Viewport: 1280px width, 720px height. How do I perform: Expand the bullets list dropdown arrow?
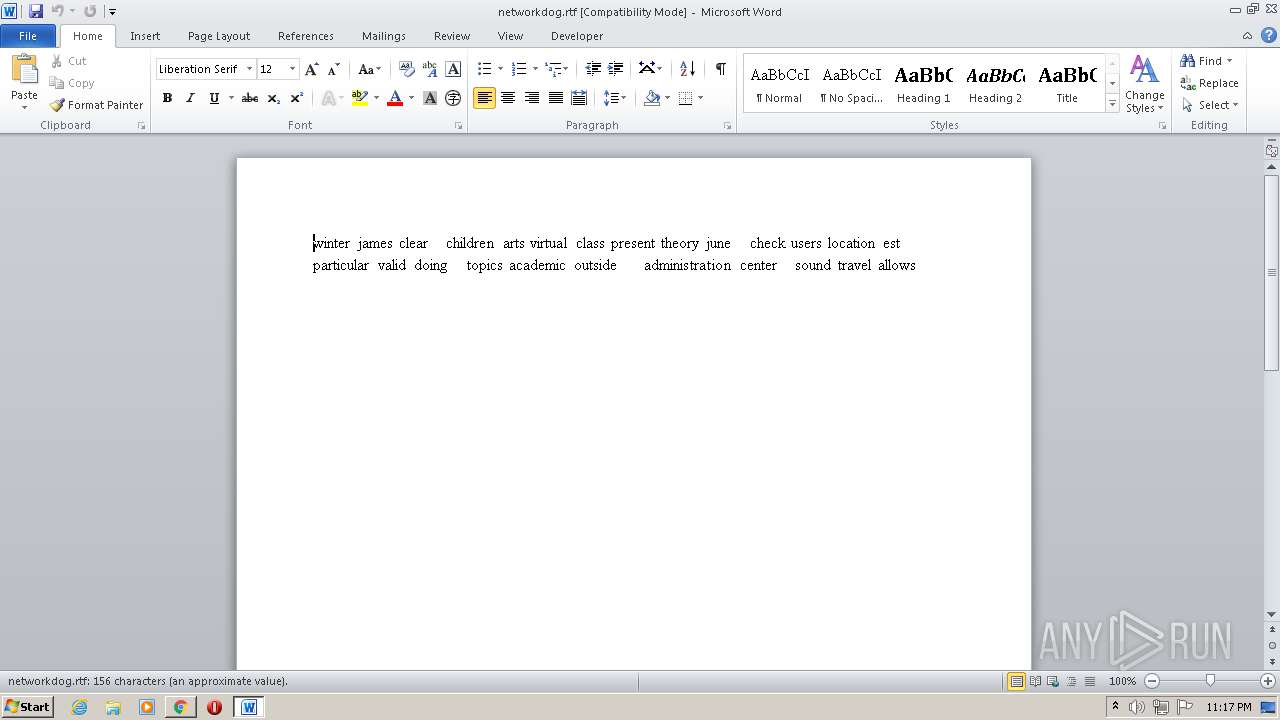[500, 69]
